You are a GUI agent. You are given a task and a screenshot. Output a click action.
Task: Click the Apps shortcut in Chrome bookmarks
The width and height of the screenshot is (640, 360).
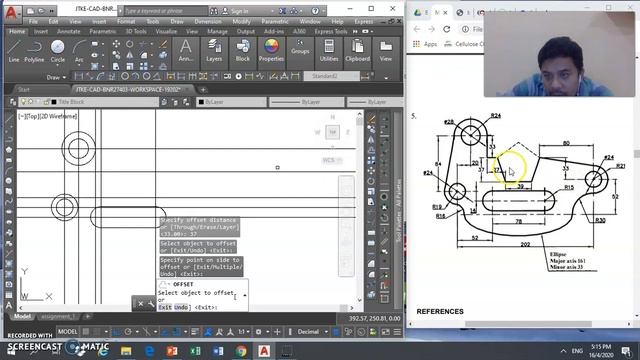coord(425,44)
